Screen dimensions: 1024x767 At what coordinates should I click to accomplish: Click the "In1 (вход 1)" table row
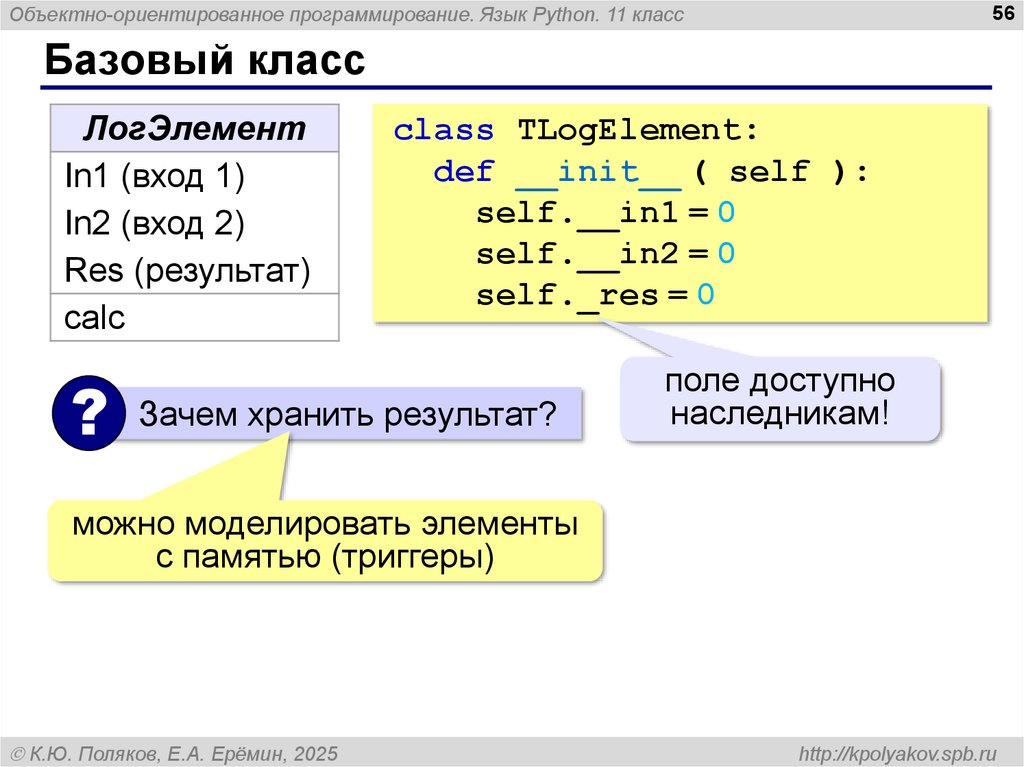coord(155,177)
